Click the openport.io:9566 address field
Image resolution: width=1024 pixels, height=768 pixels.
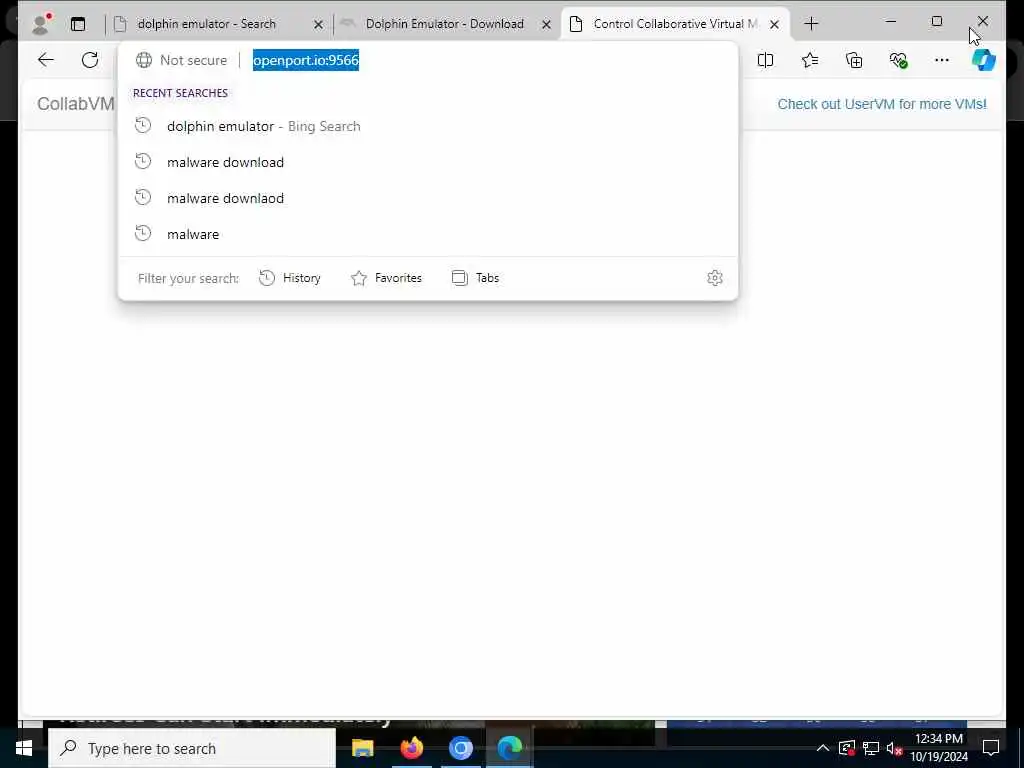tap(306, 60)
